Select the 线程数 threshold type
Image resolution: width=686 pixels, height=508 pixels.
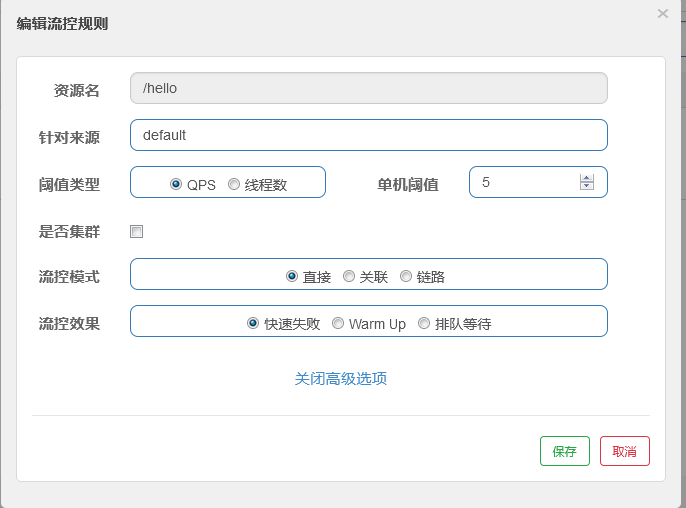click(x=234, y=184)
